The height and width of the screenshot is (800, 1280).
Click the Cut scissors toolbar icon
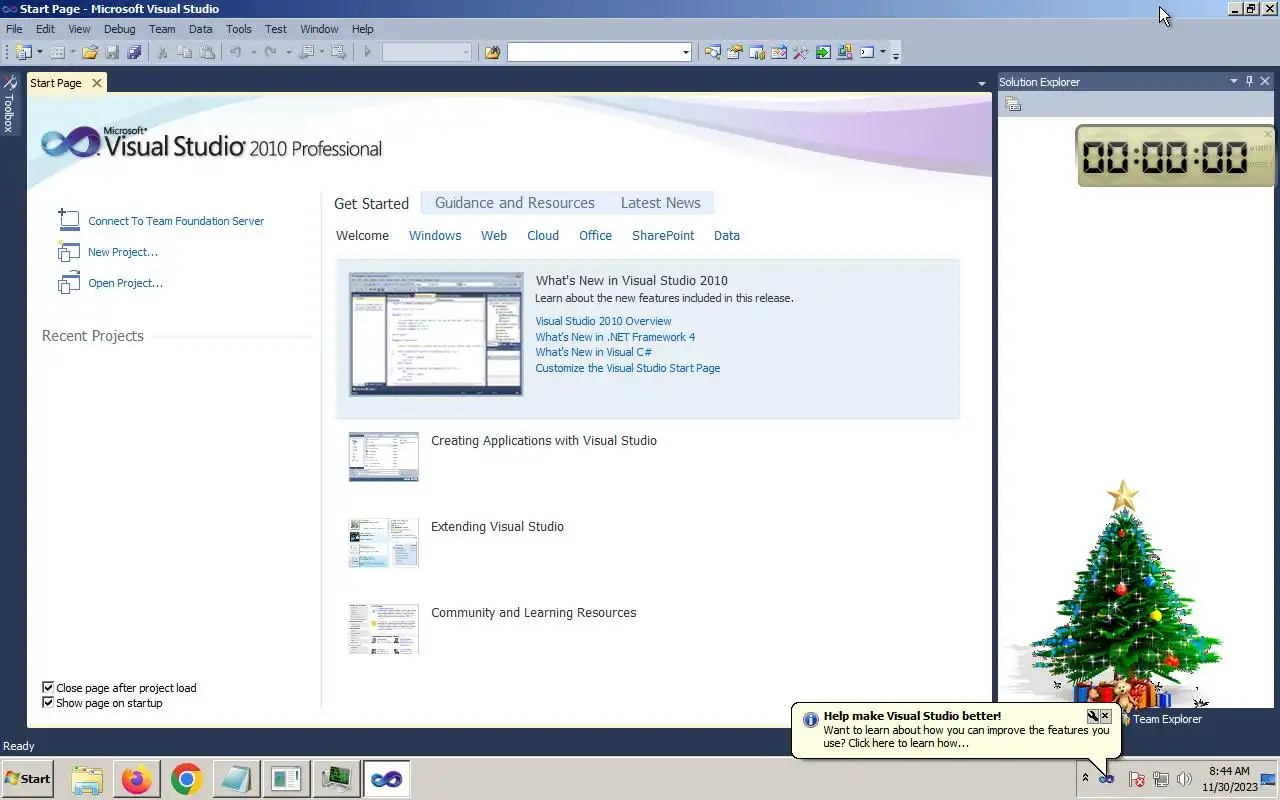162,52
